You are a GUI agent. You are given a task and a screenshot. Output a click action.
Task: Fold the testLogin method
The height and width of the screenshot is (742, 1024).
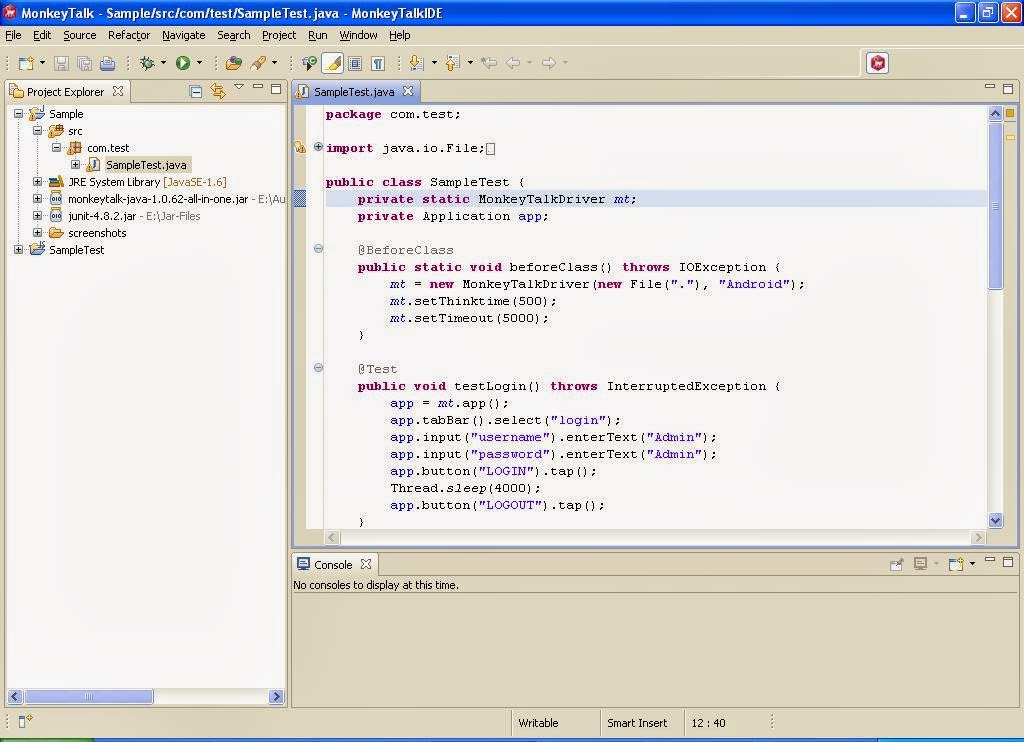318,367
